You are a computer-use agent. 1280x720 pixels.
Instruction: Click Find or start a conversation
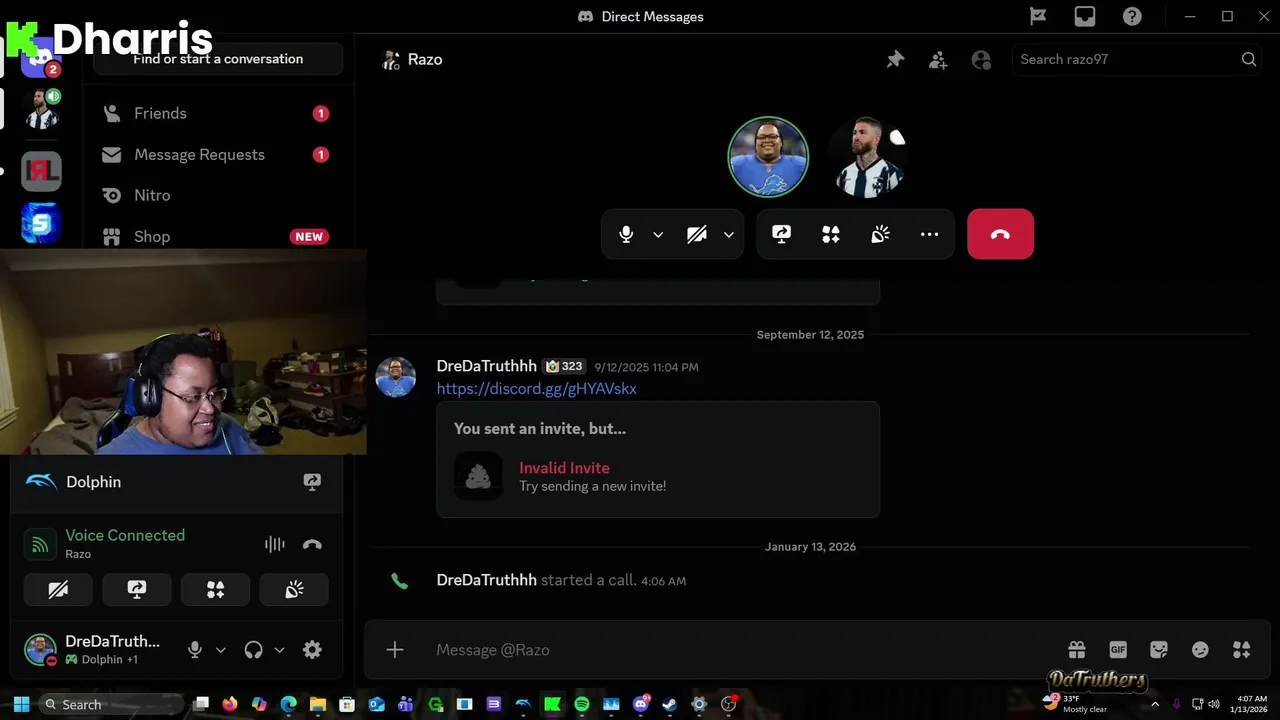(x=218, y=59)
